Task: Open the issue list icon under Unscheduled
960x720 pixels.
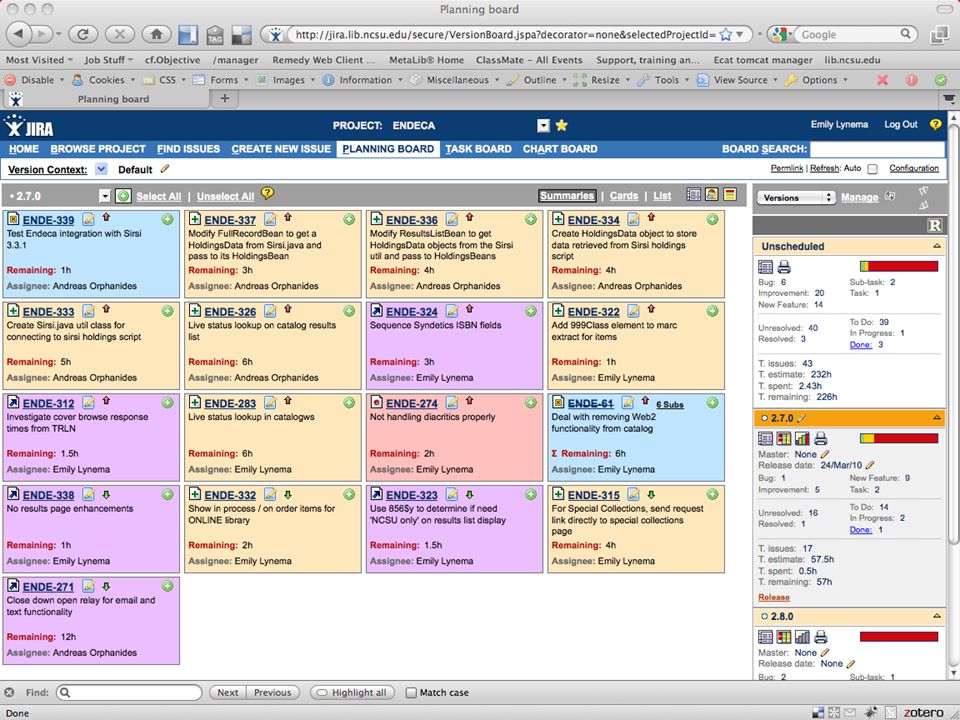Action: pos(765,267)
